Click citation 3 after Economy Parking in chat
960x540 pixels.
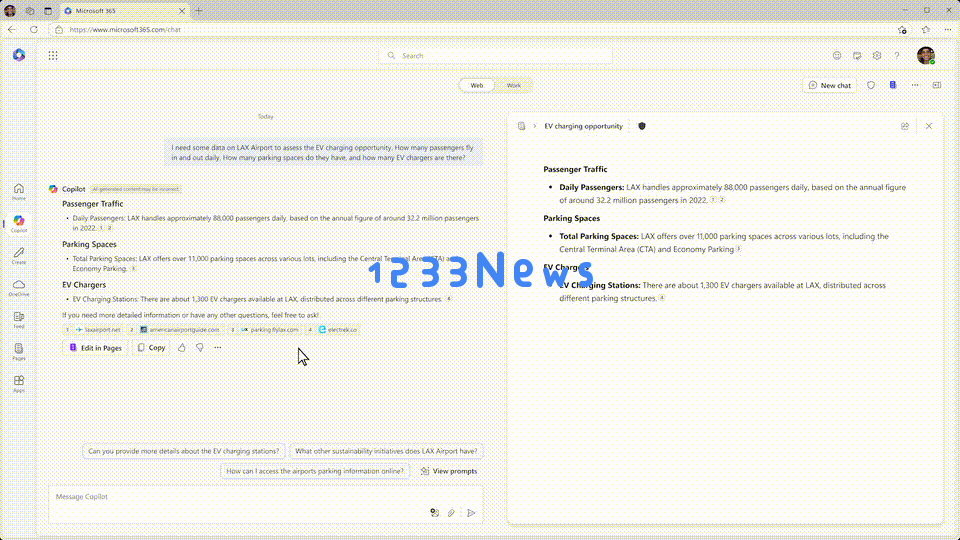(x=133, y=269)
